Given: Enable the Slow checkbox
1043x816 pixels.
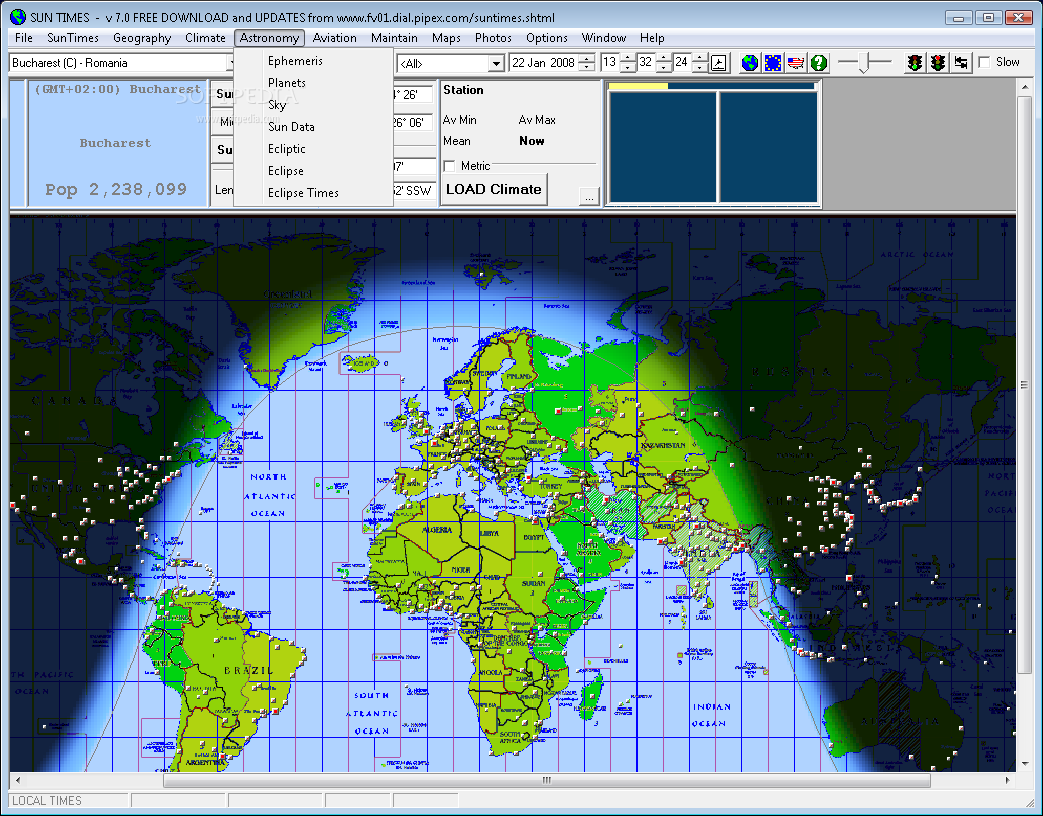Looking at the screenshot, I should pos(985,62).
